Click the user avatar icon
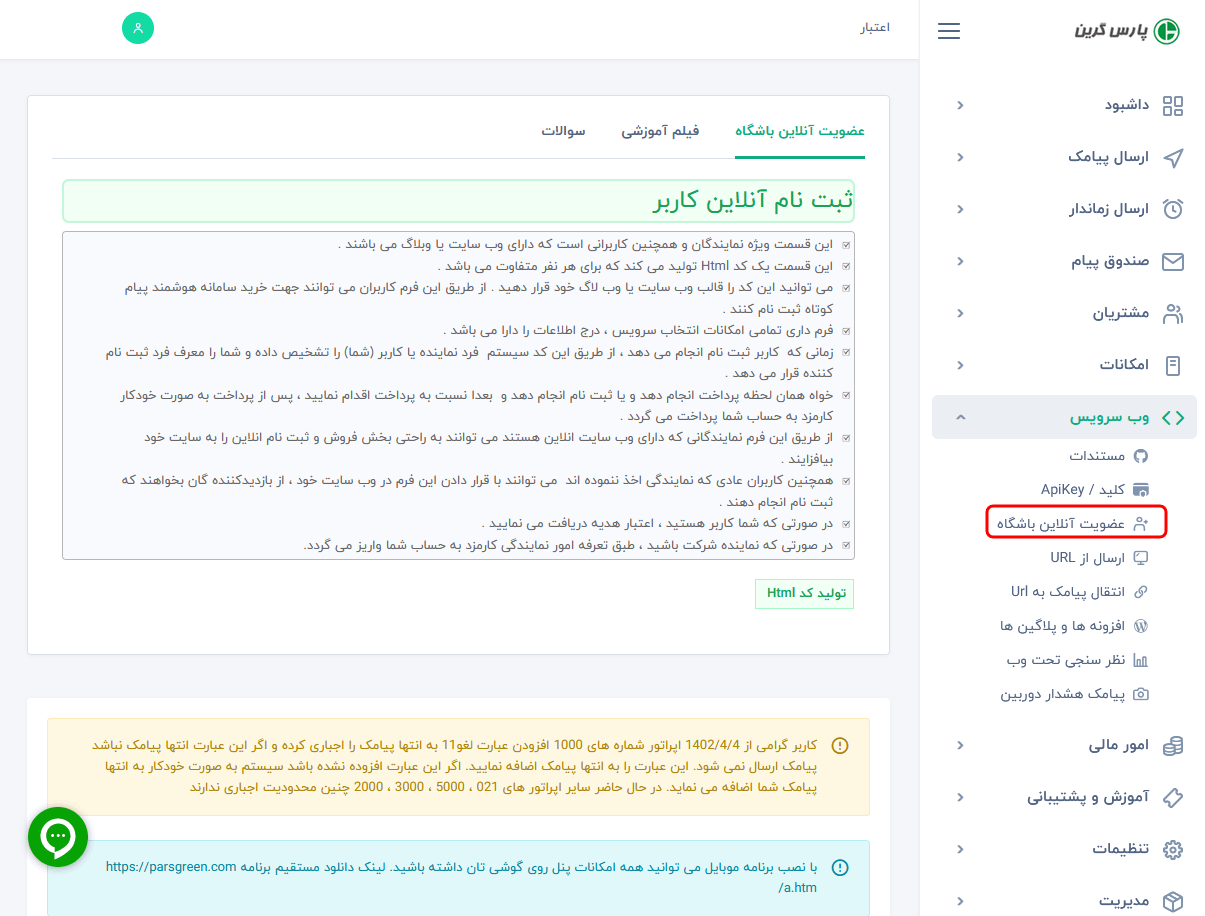 coord(137,29)
